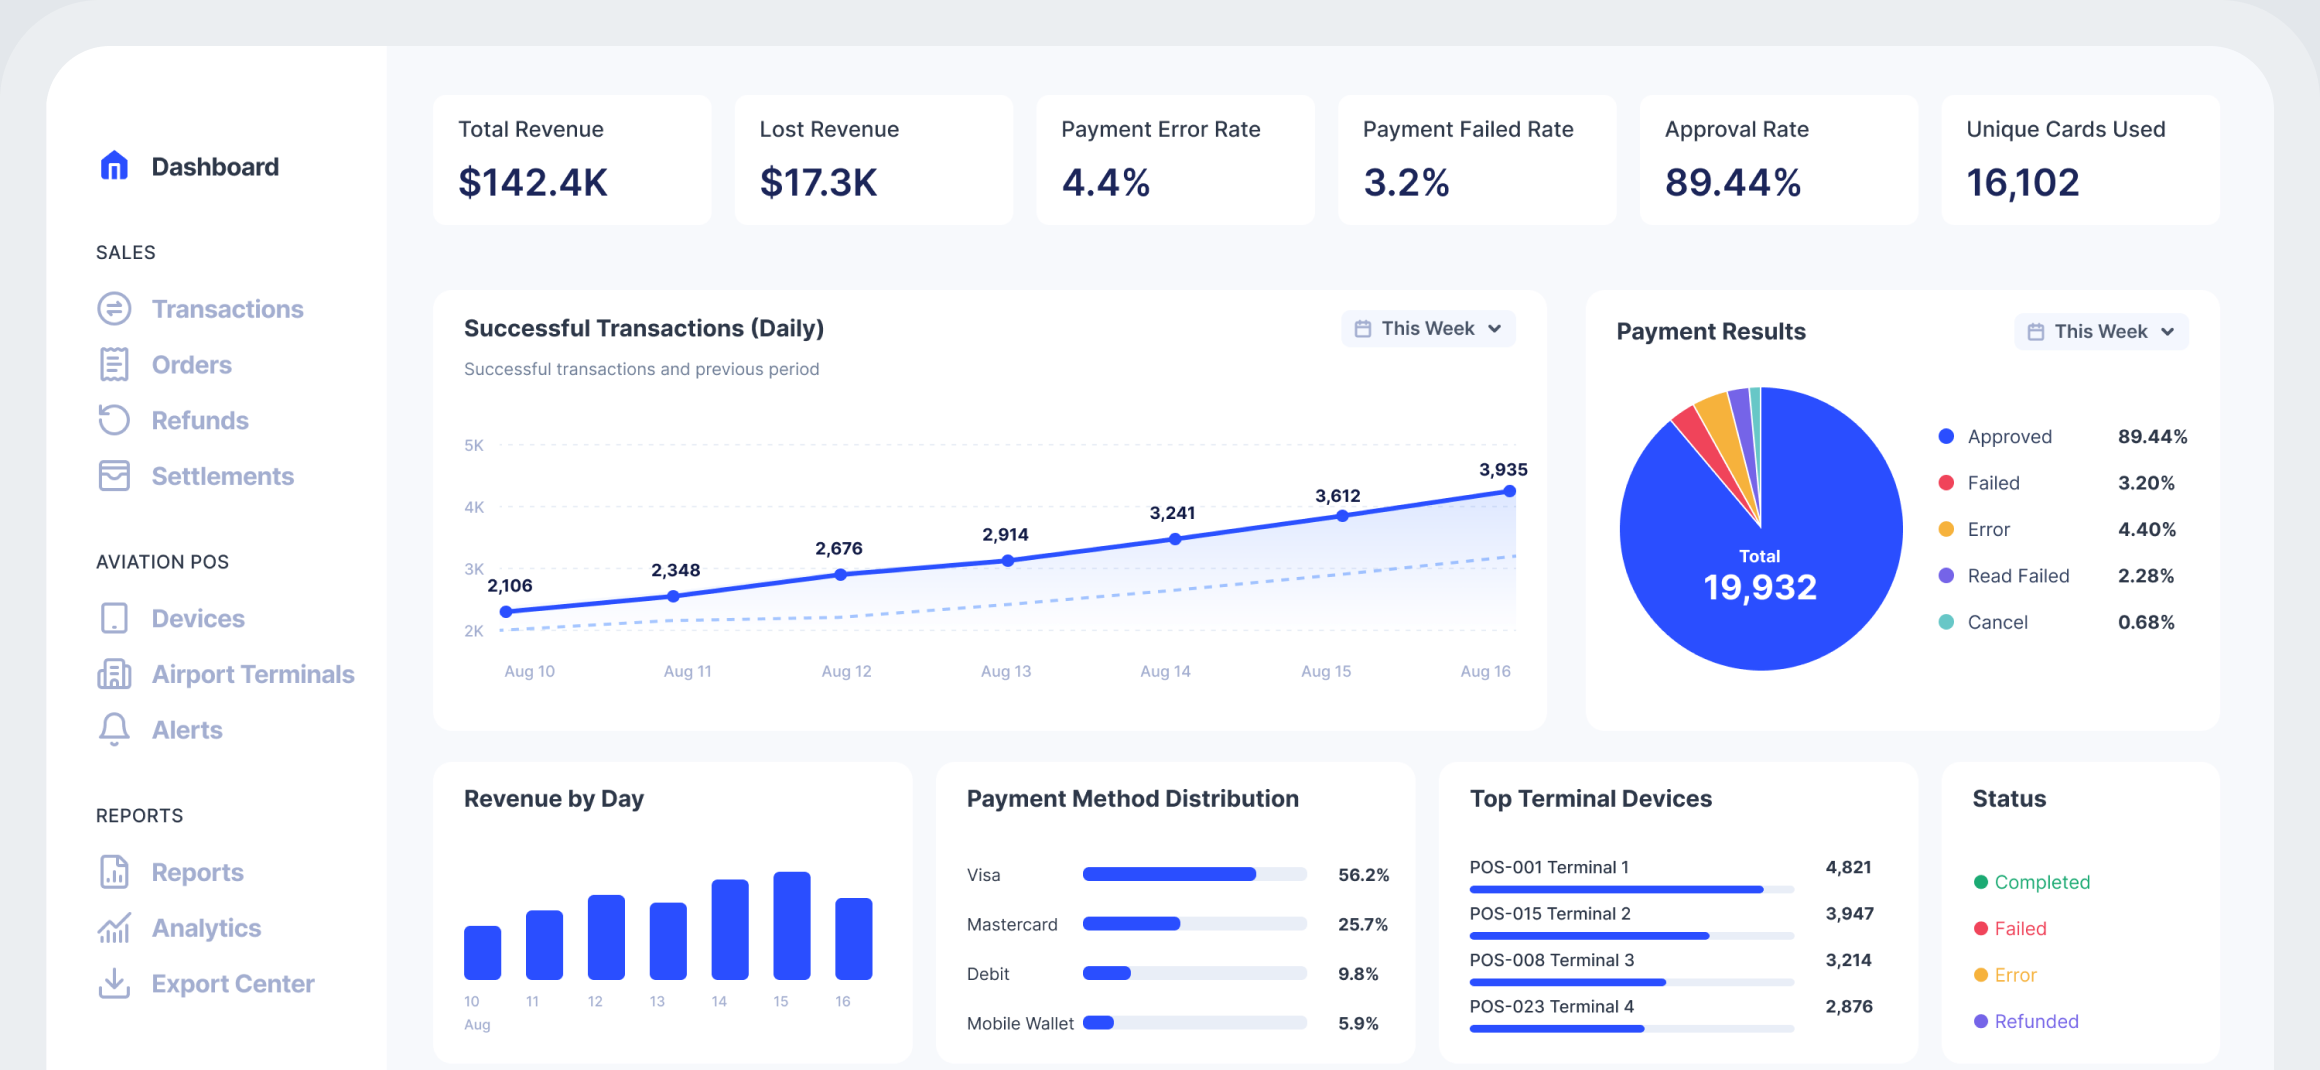Open the Orders section

(x=191, y=365)
